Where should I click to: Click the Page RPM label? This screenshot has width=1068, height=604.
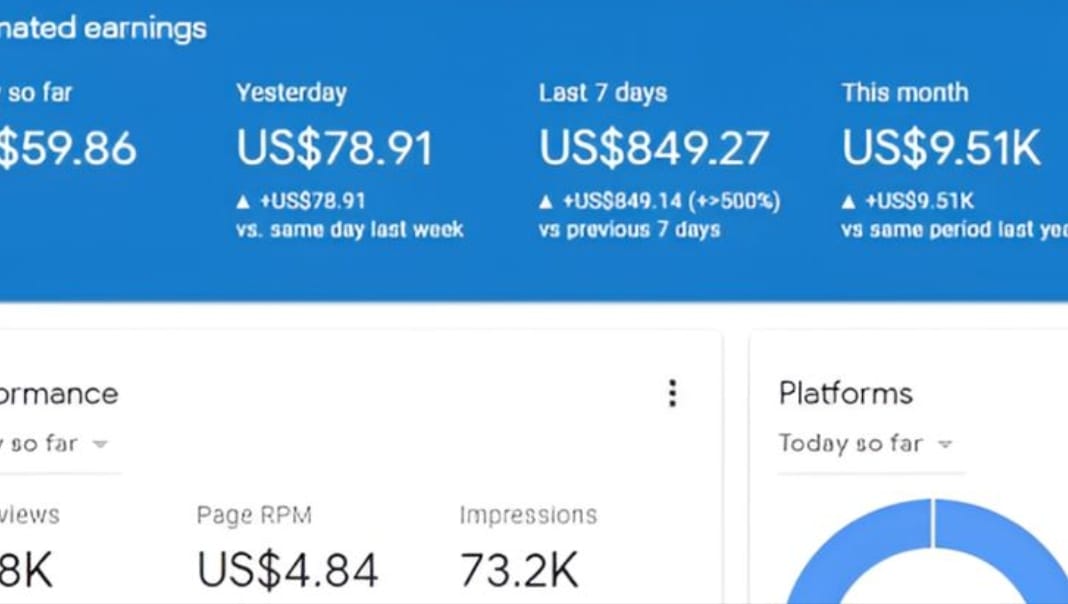(254, 515)
